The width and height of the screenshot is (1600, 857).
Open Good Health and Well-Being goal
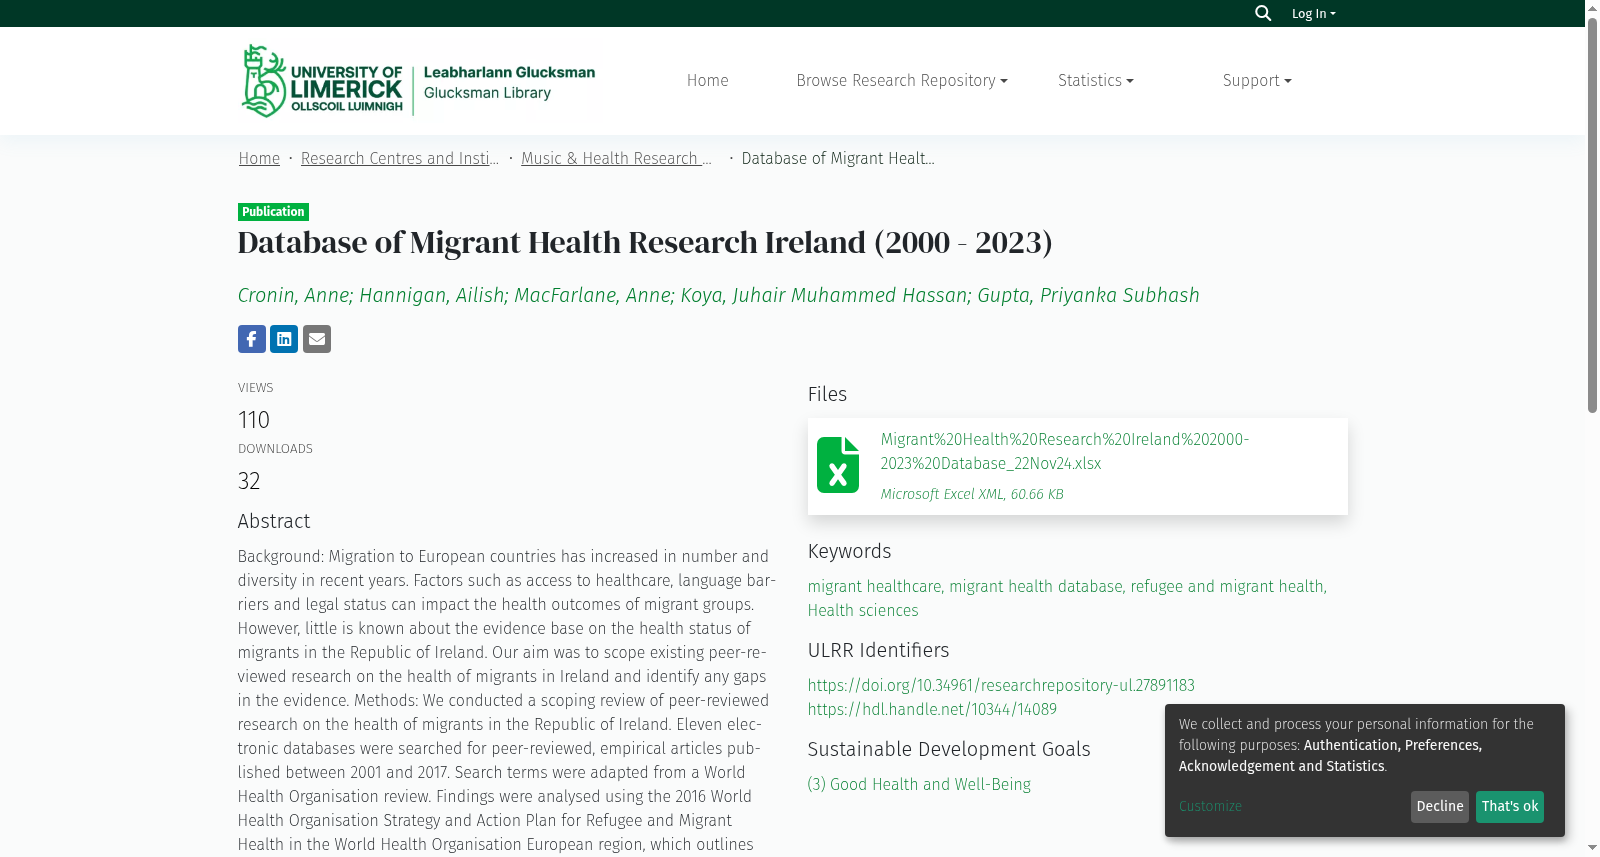tap(919, 784)
